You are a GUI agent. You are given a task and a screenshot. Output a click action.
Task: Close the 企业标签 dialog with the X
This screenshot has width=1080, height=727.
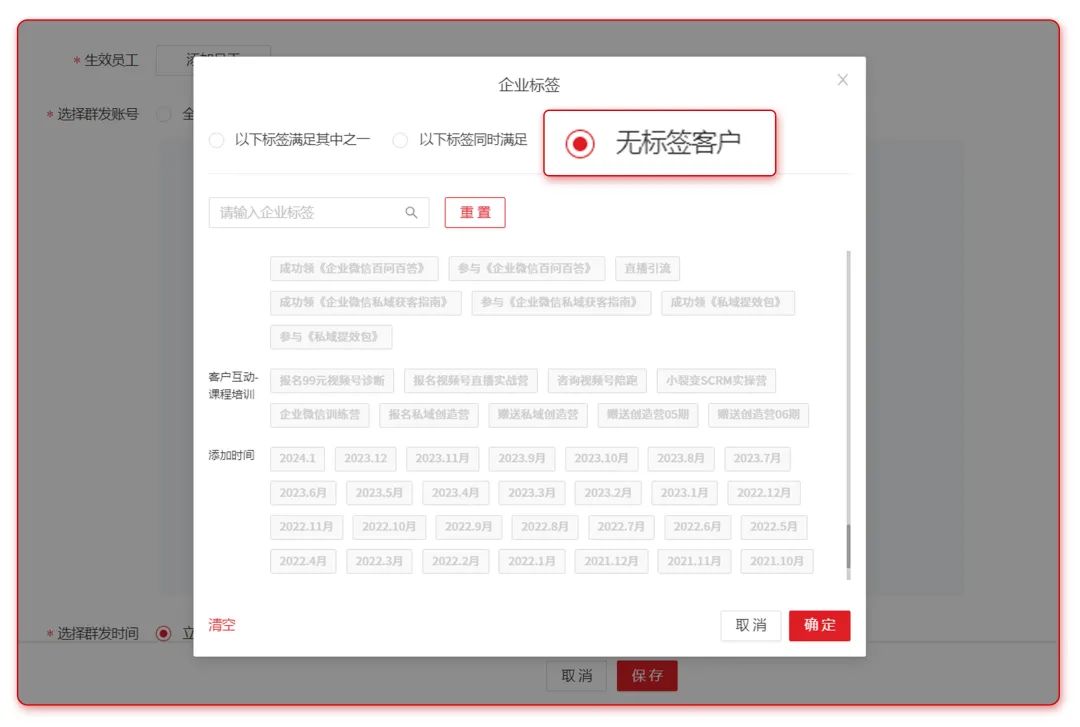[x=842, y=79]
